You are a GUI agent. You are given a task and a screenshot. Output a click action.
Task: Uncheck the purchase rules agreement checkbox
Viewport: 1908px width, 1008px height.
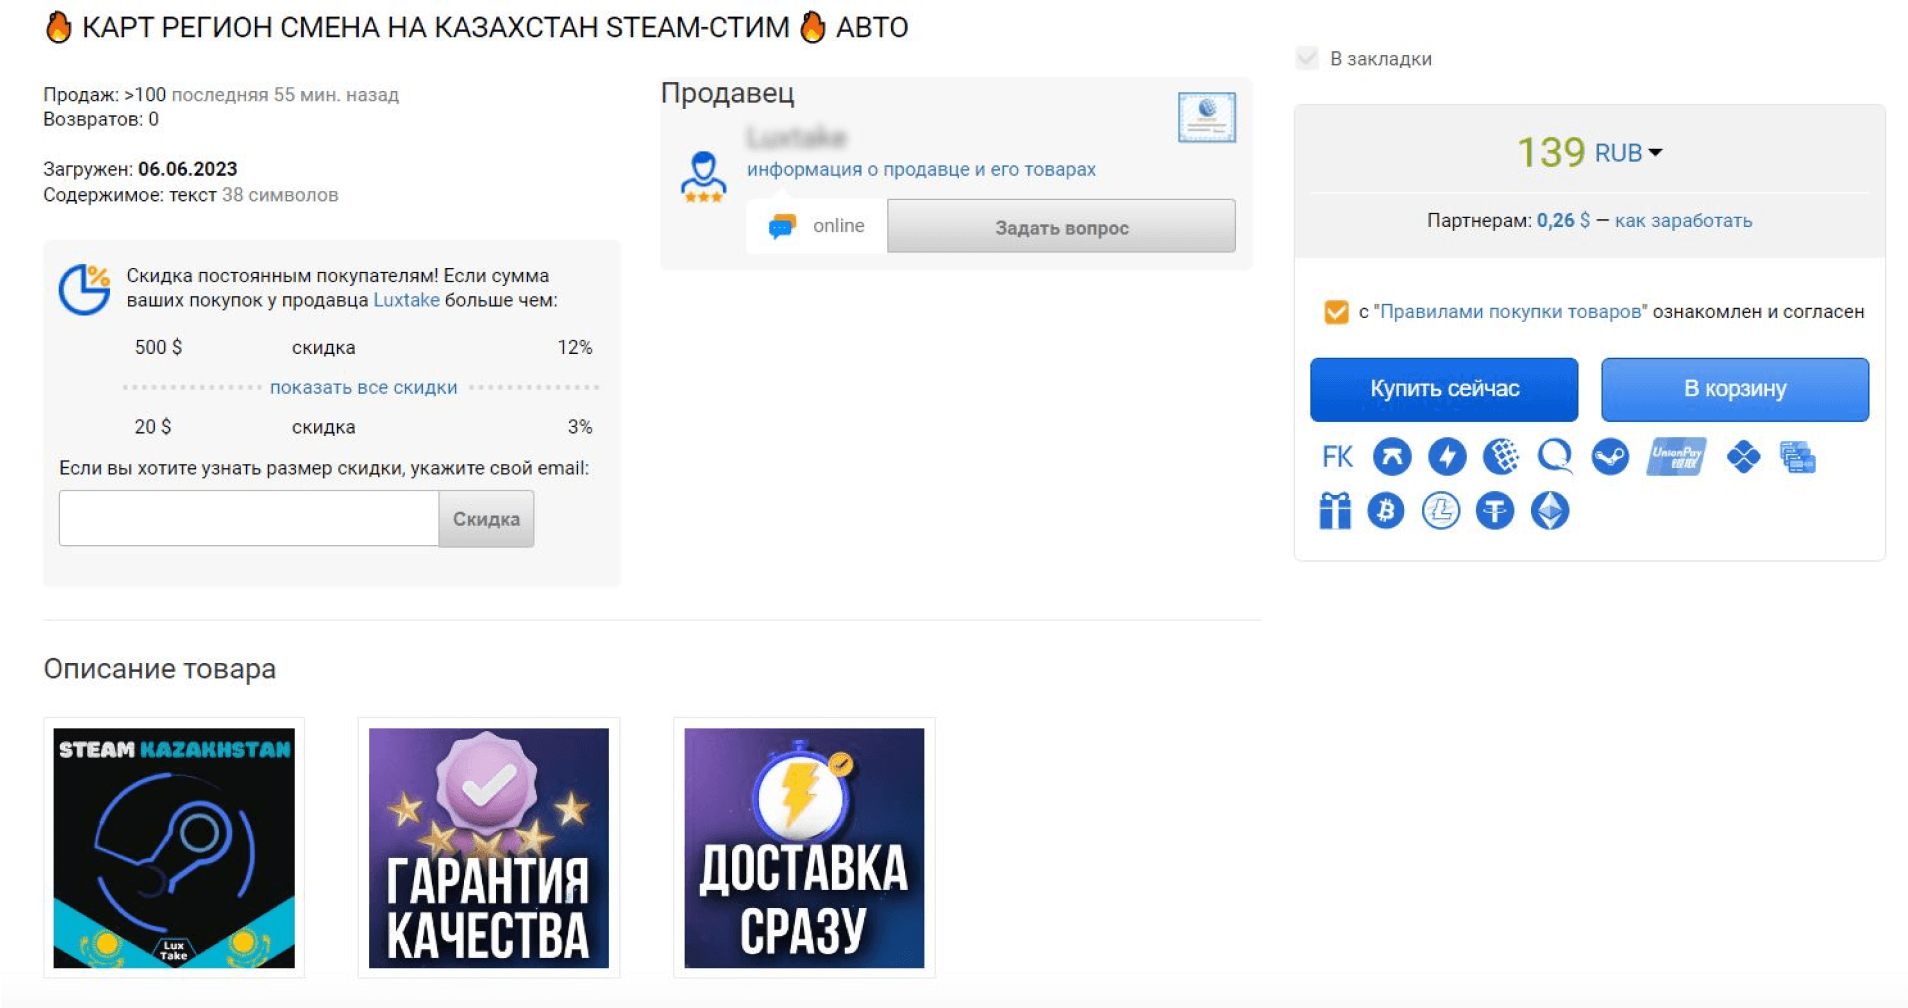pyautogui.click(x=1335, y=312)
